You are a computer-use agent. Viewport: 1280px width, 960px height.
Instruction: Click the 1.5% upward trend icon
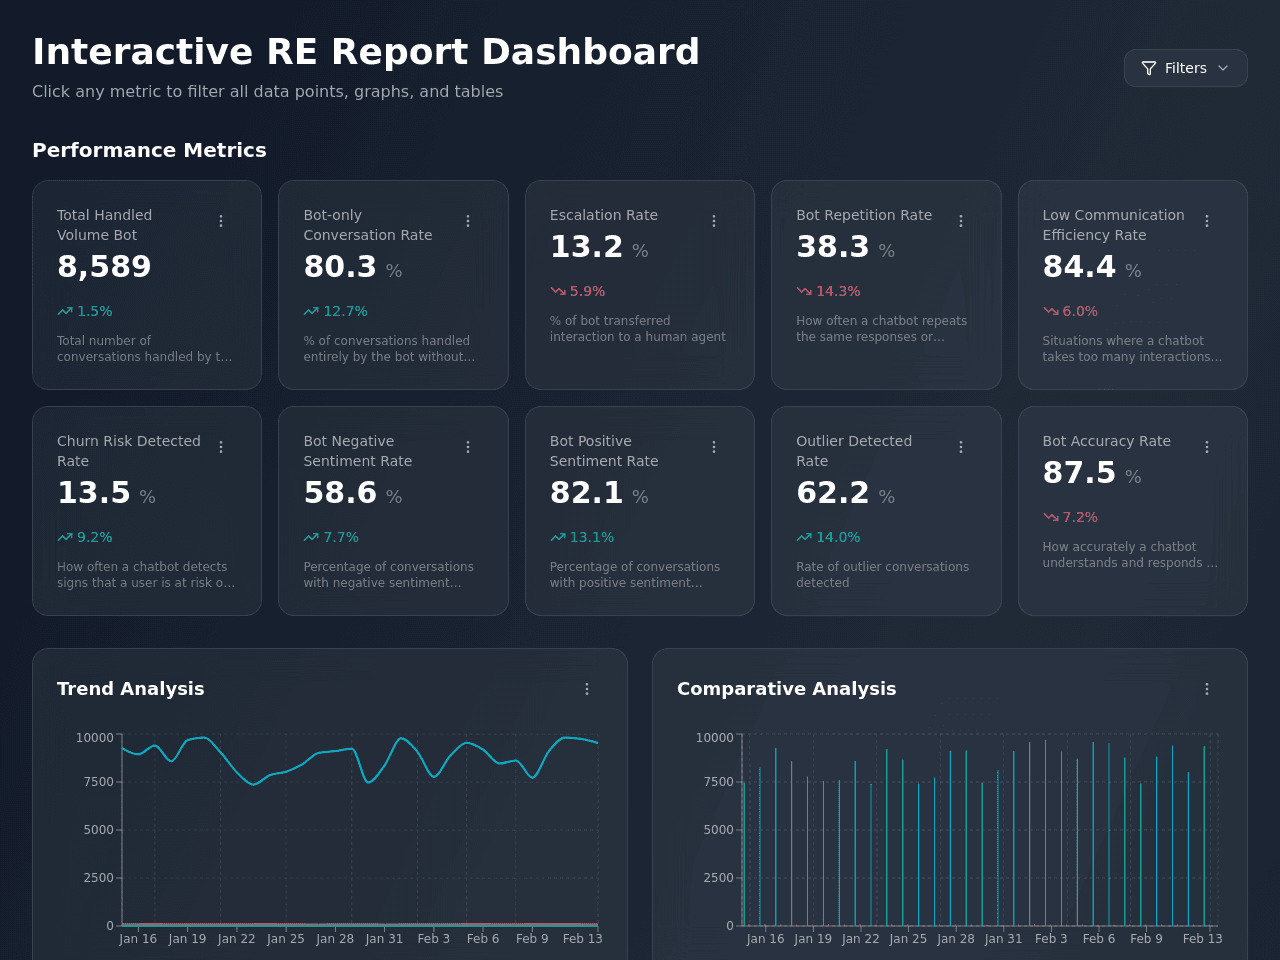click(65, 311)
